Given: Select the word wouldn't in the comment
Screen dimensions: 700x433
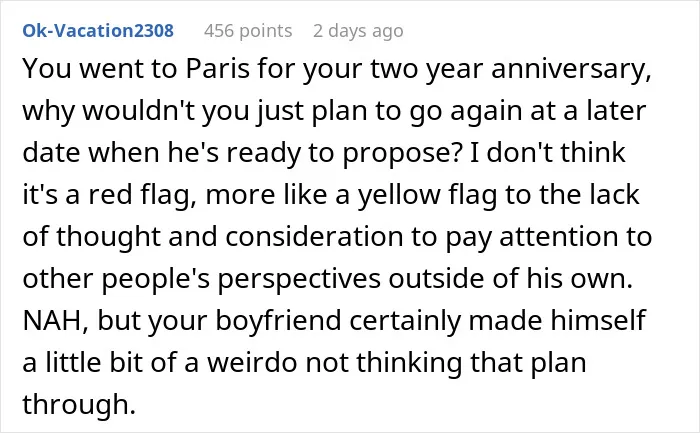Looking at the screenshot, I should (x=139, y=111).
